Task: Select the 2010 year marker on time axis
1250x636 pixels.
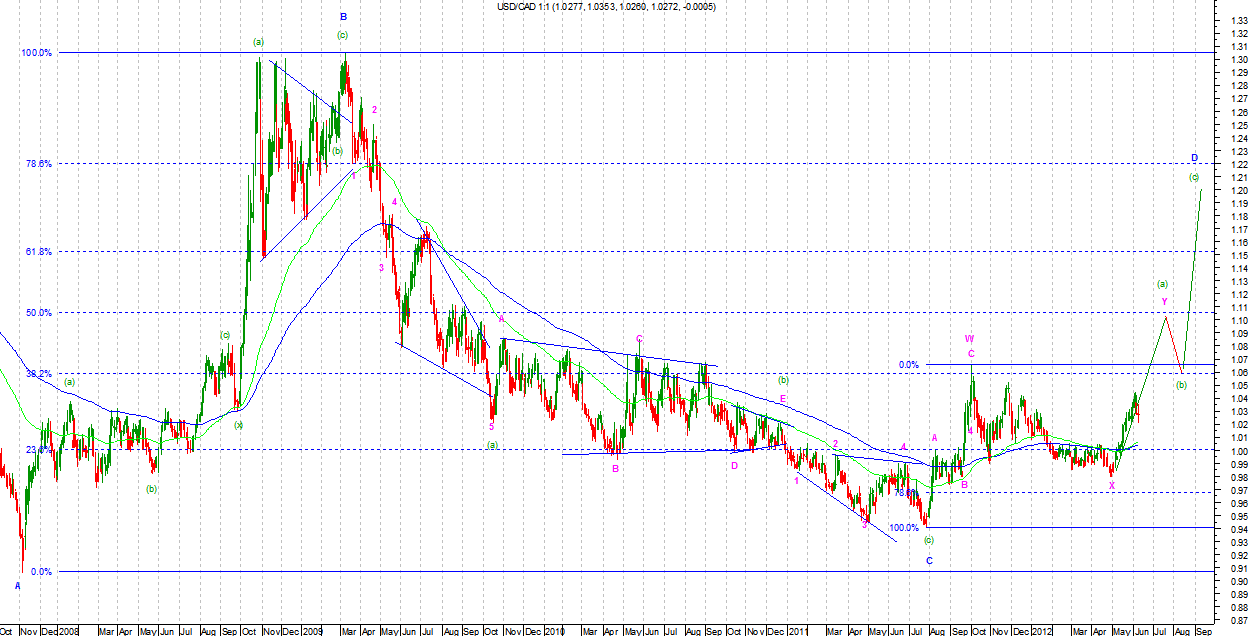Action: pos(558,630)
